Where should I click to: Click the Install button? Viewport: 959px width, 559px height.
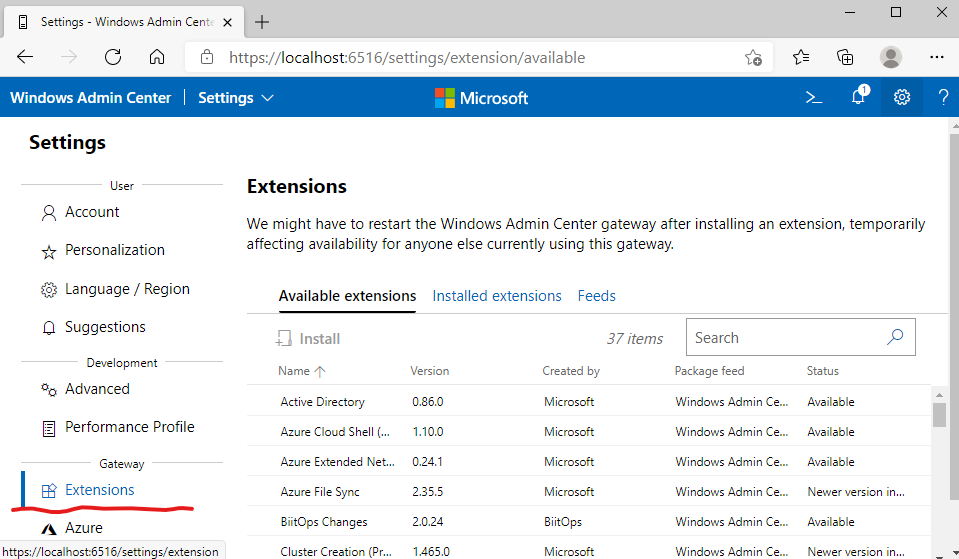(x=308, y=338)
